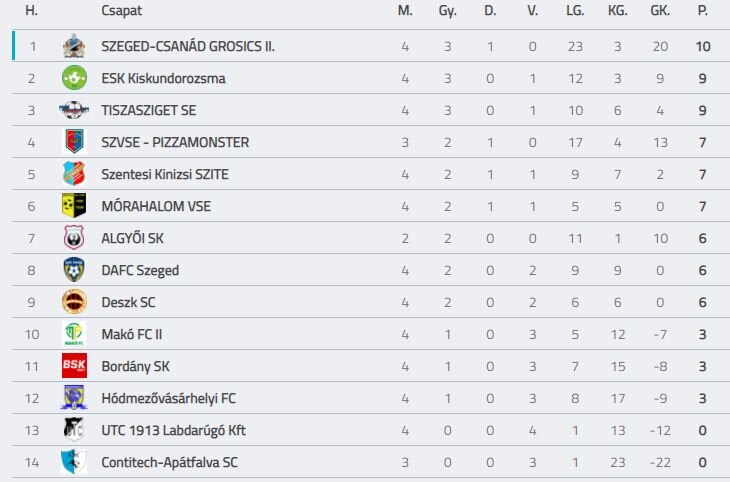This screenshot has height=482, width=730.
Task: Click the red BSK Bordány logo
Action: [x=74, y=366]
